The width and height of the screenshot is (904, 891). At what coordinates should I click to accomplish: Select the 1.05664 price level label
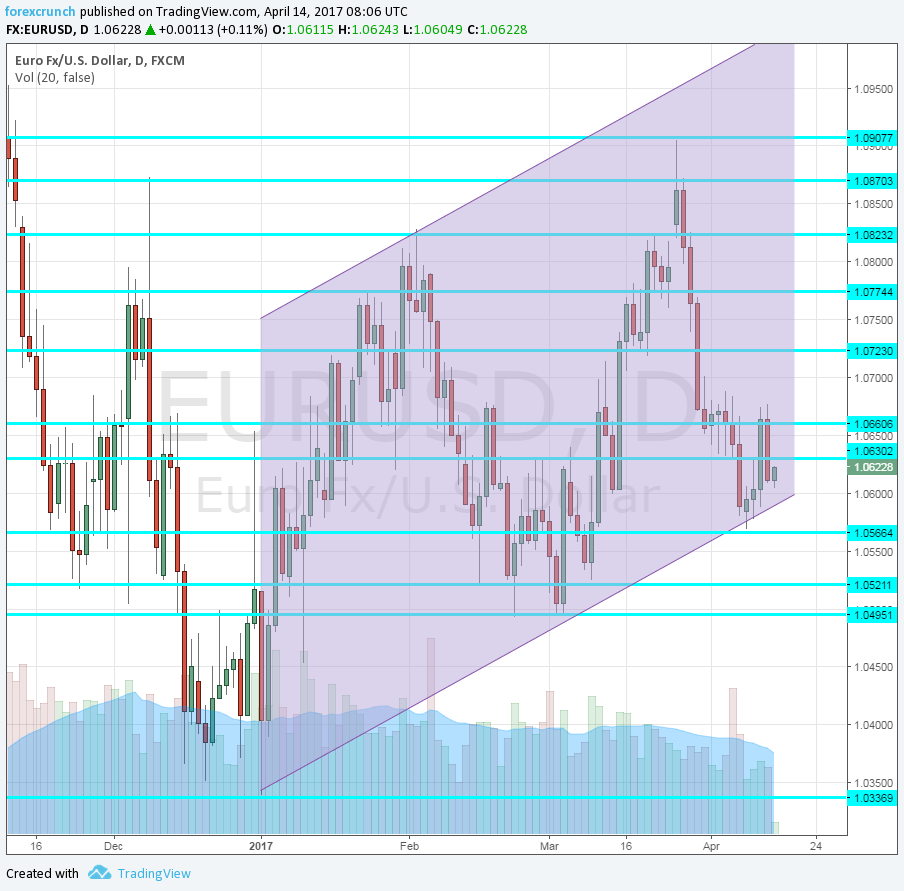[872, 533]
